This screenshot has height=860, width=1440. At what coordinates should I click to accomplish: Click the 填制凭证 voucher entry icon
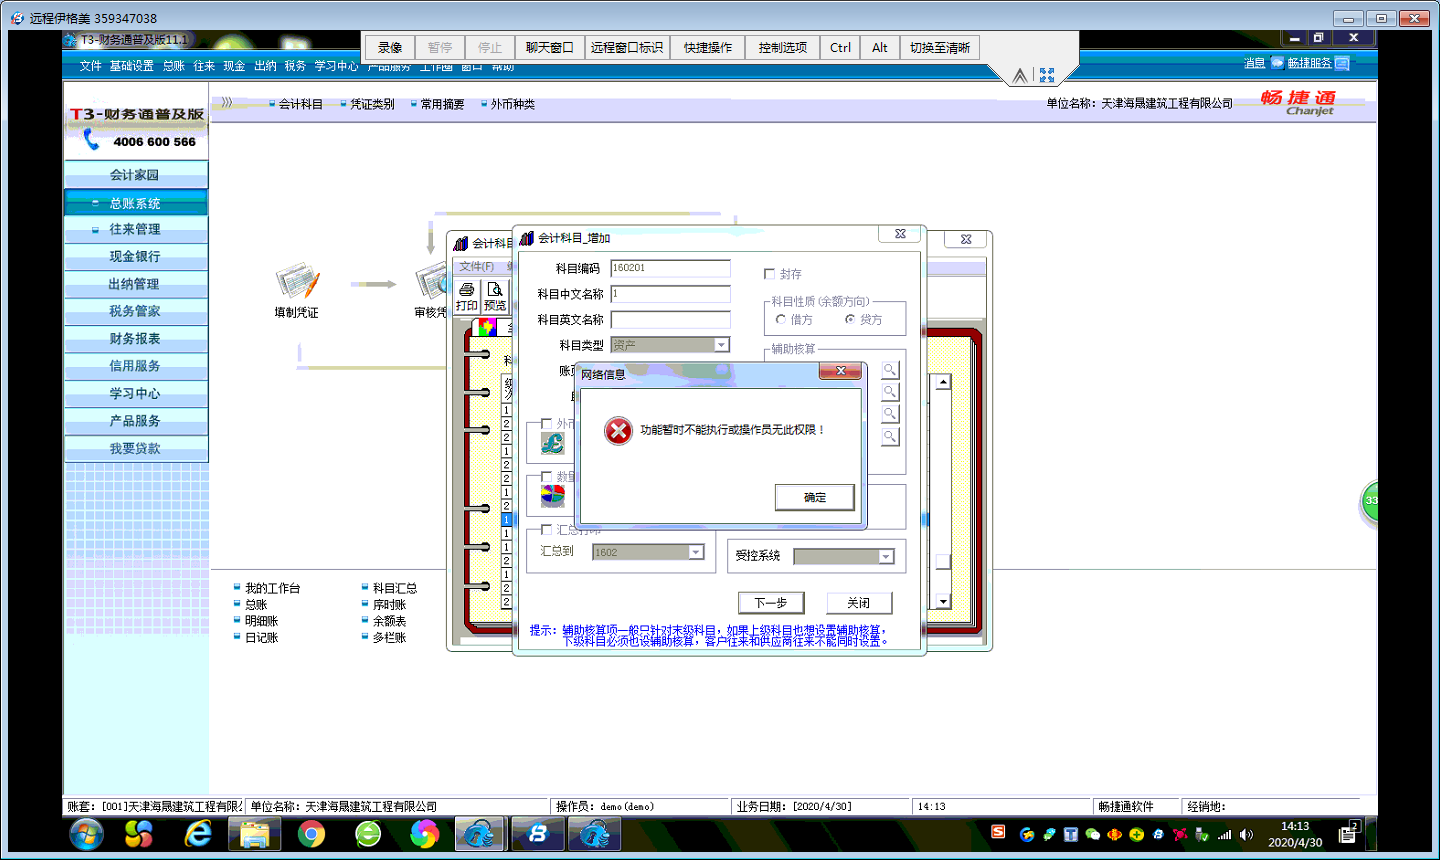pos(297,282)
